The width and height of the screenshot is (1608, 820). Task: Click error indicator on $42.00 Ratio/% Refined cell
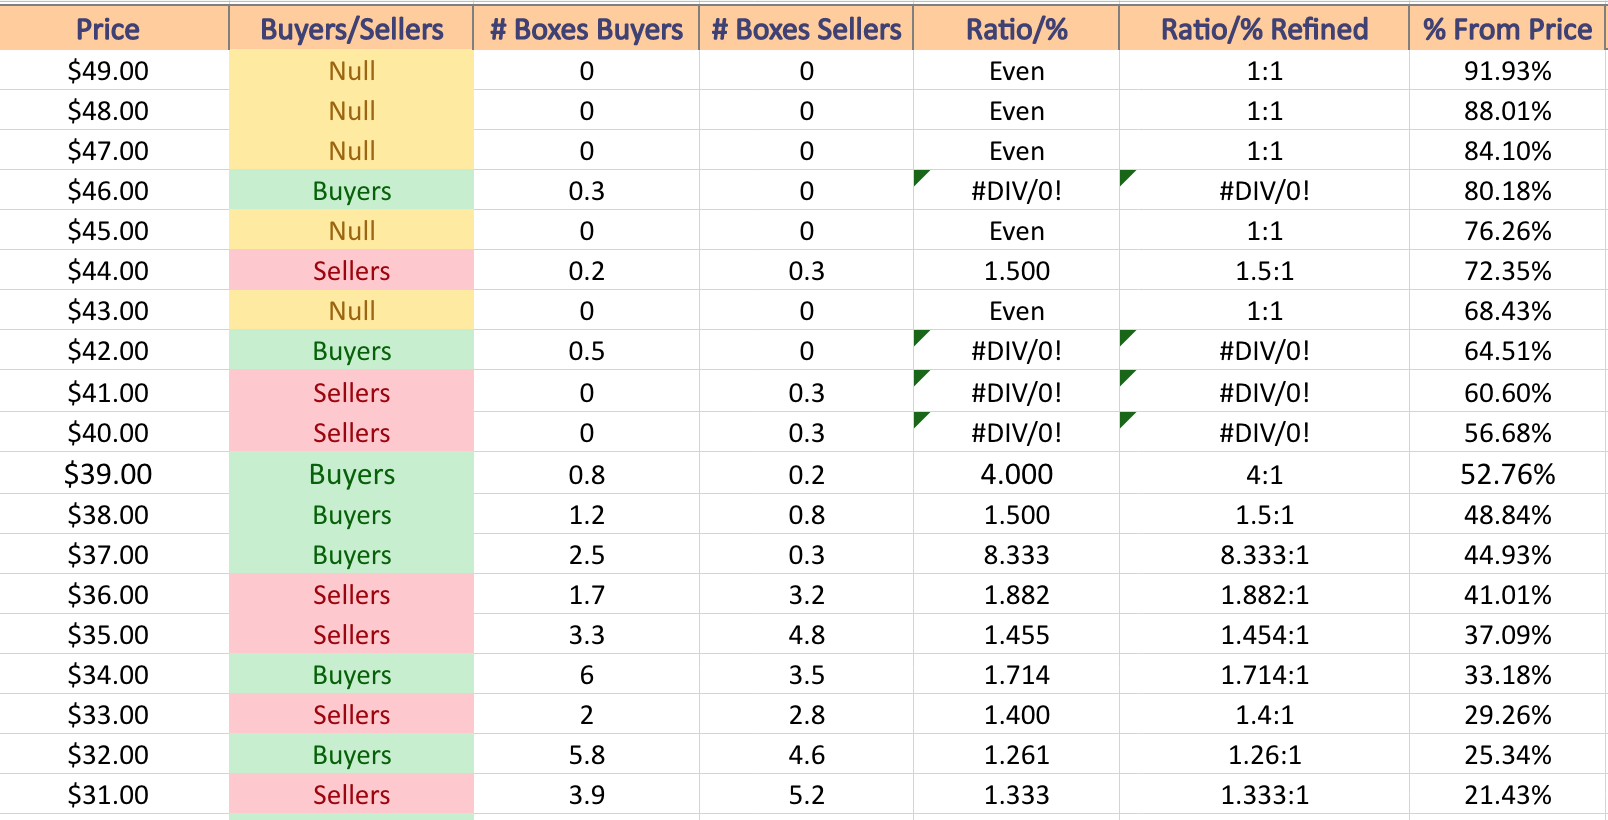1126,336
